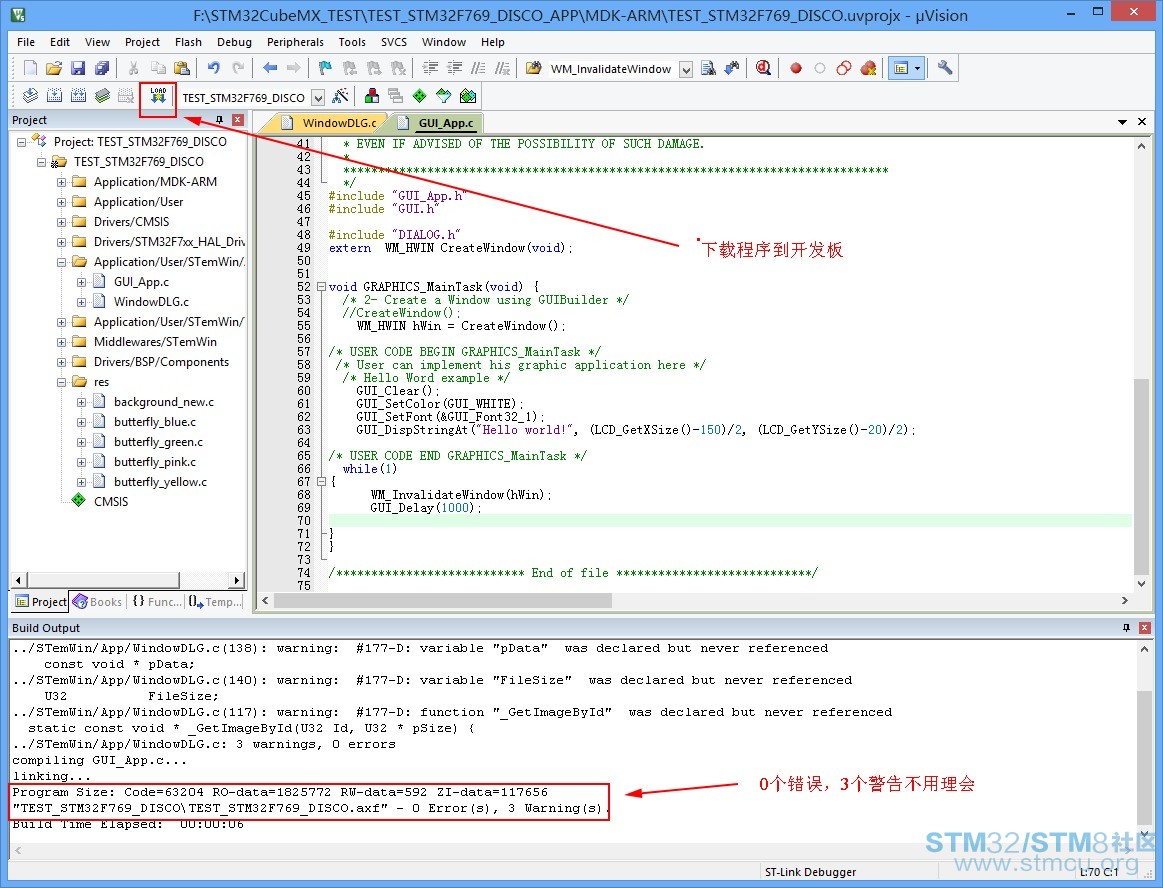The width and height of the screenshot is (1163, 888).
Task: Close the active editor tab
Action: pyautogui.click(x=1142, y=122)
